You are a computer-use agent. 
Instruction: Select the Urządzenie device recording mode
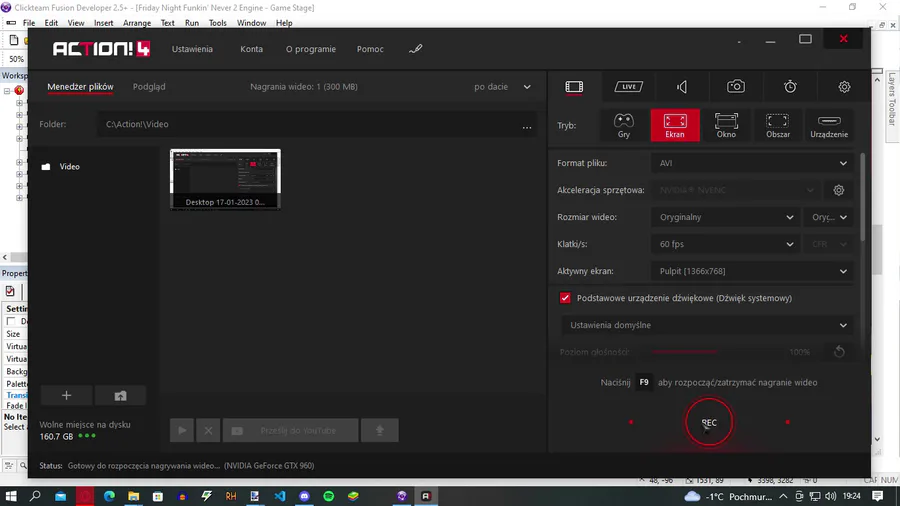coord(829,125)
